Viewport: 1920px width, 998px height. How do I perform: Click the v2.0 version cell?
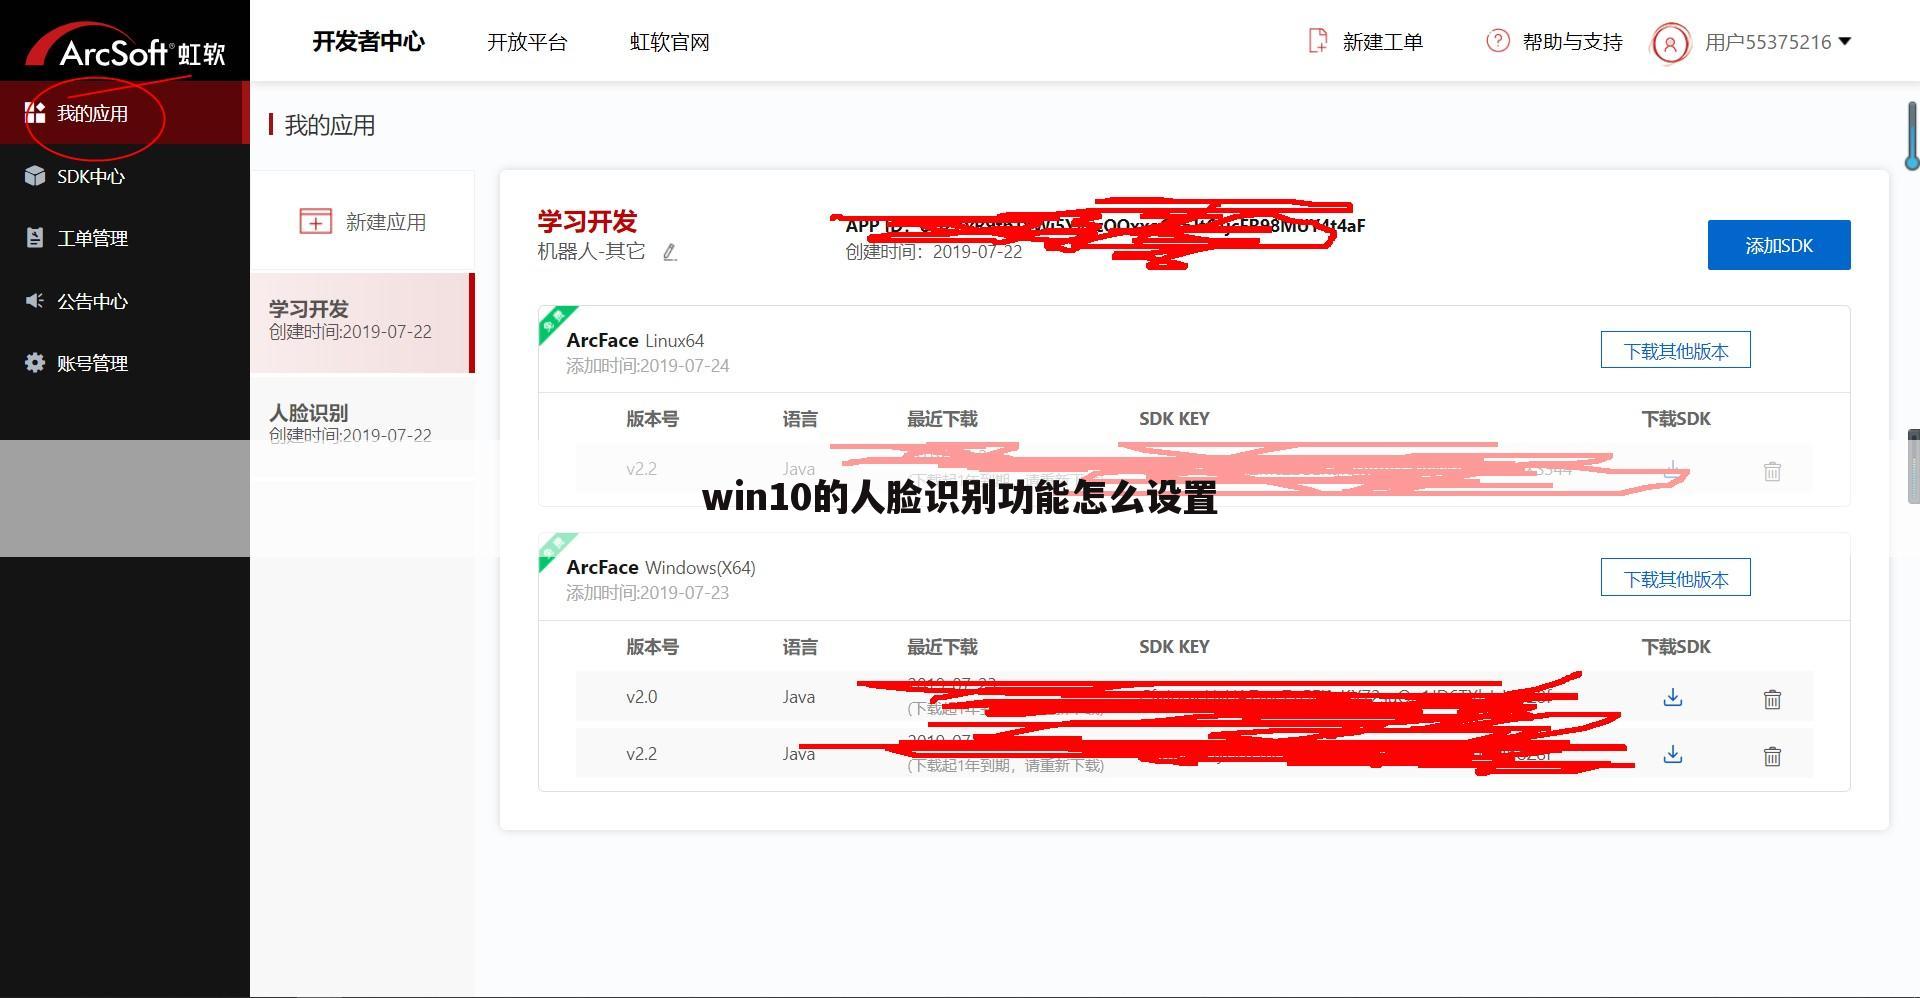tap(642, 697)
